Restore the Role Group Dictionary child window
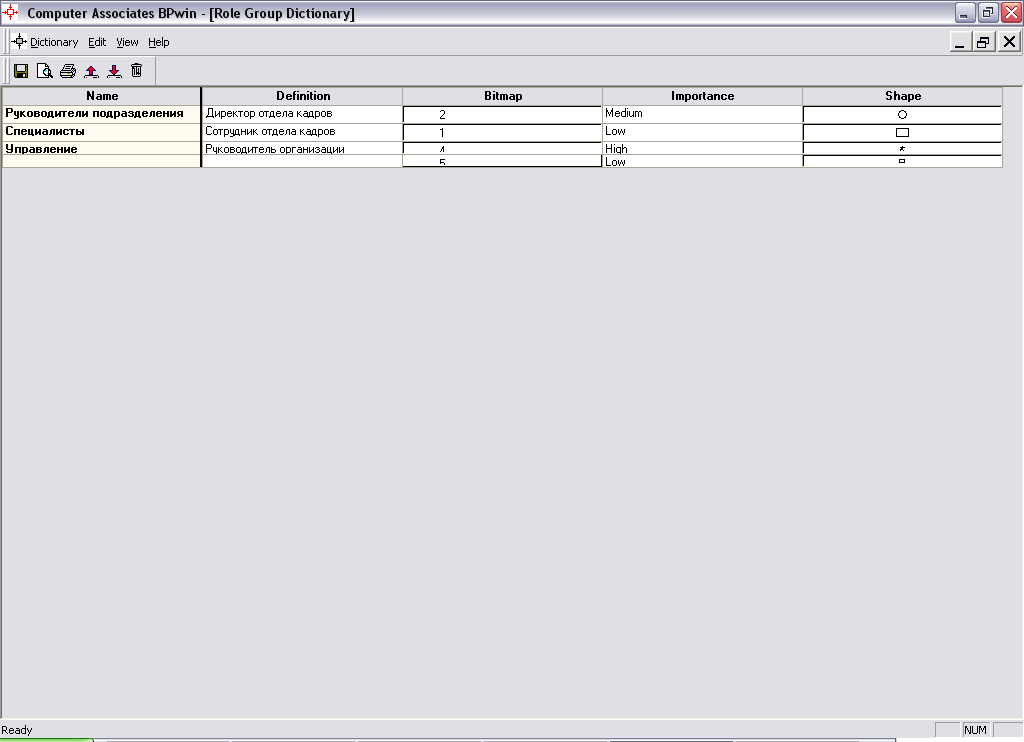This screenshot has width=1024, height=742. (983, 42)
